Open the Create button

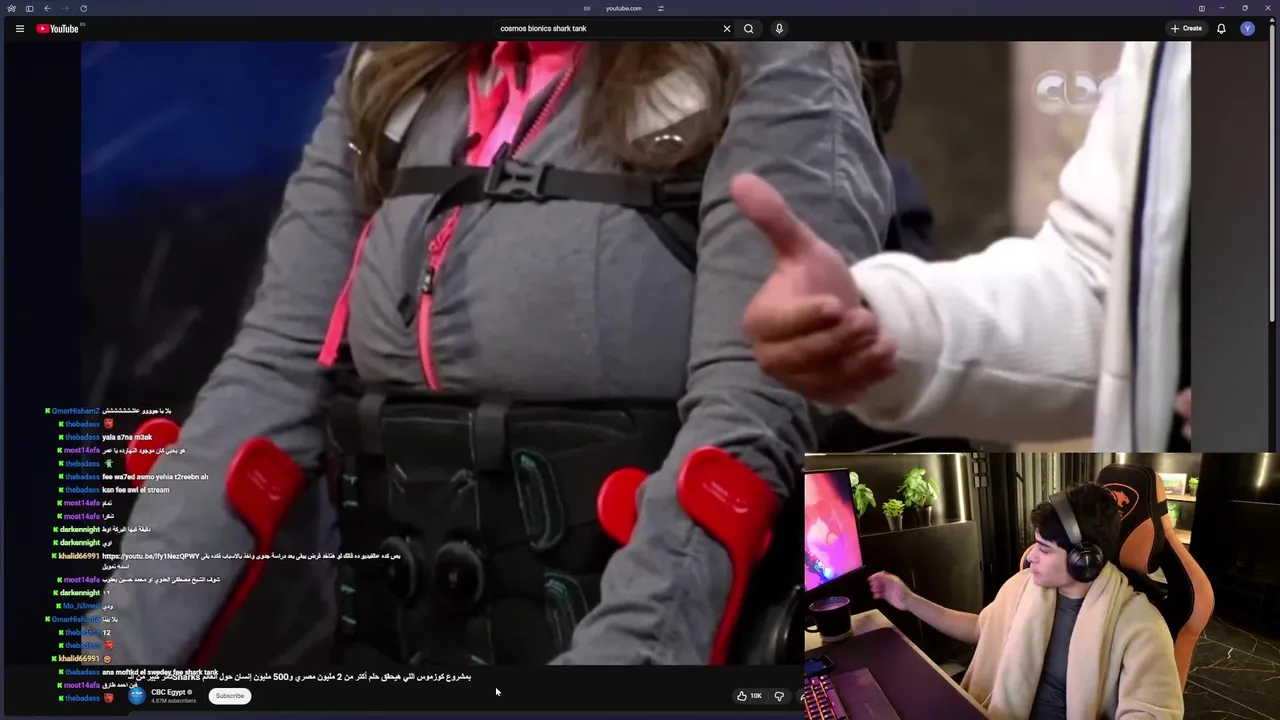[1186, 29]
